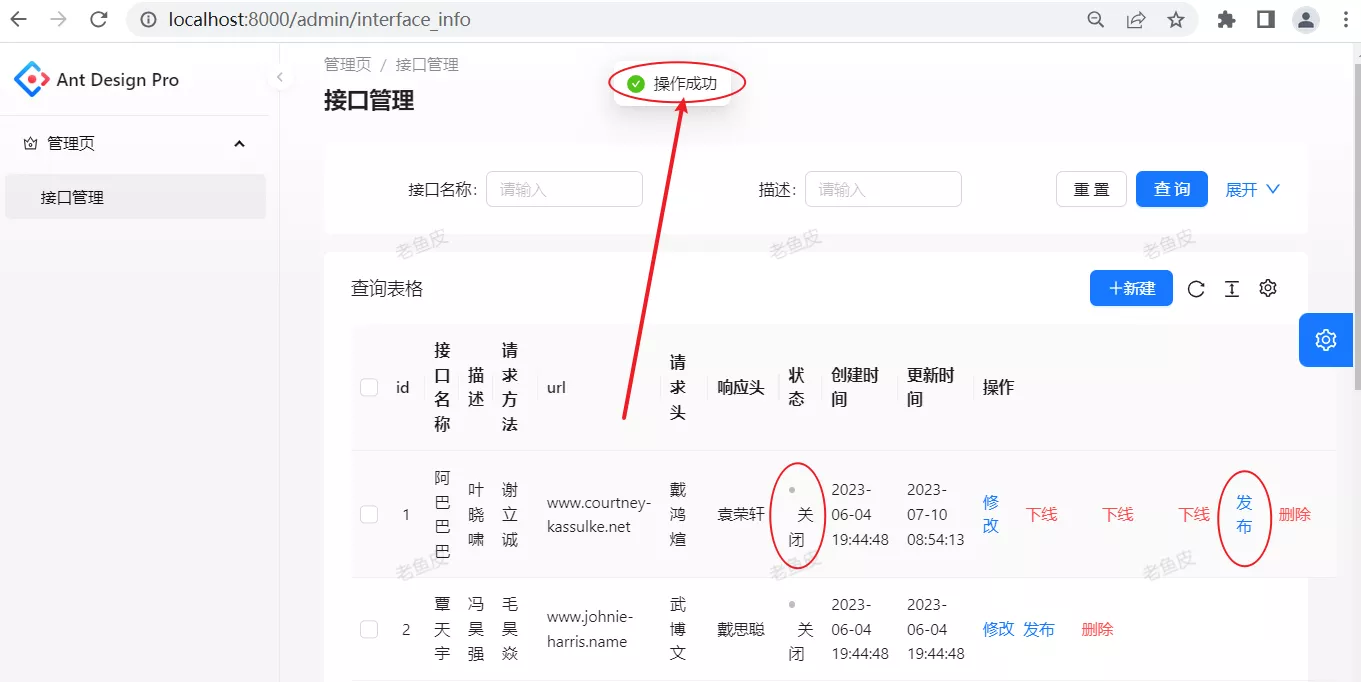Click the 响应头 column header
The image size is (1361, 682).
(x=741, y=387)
